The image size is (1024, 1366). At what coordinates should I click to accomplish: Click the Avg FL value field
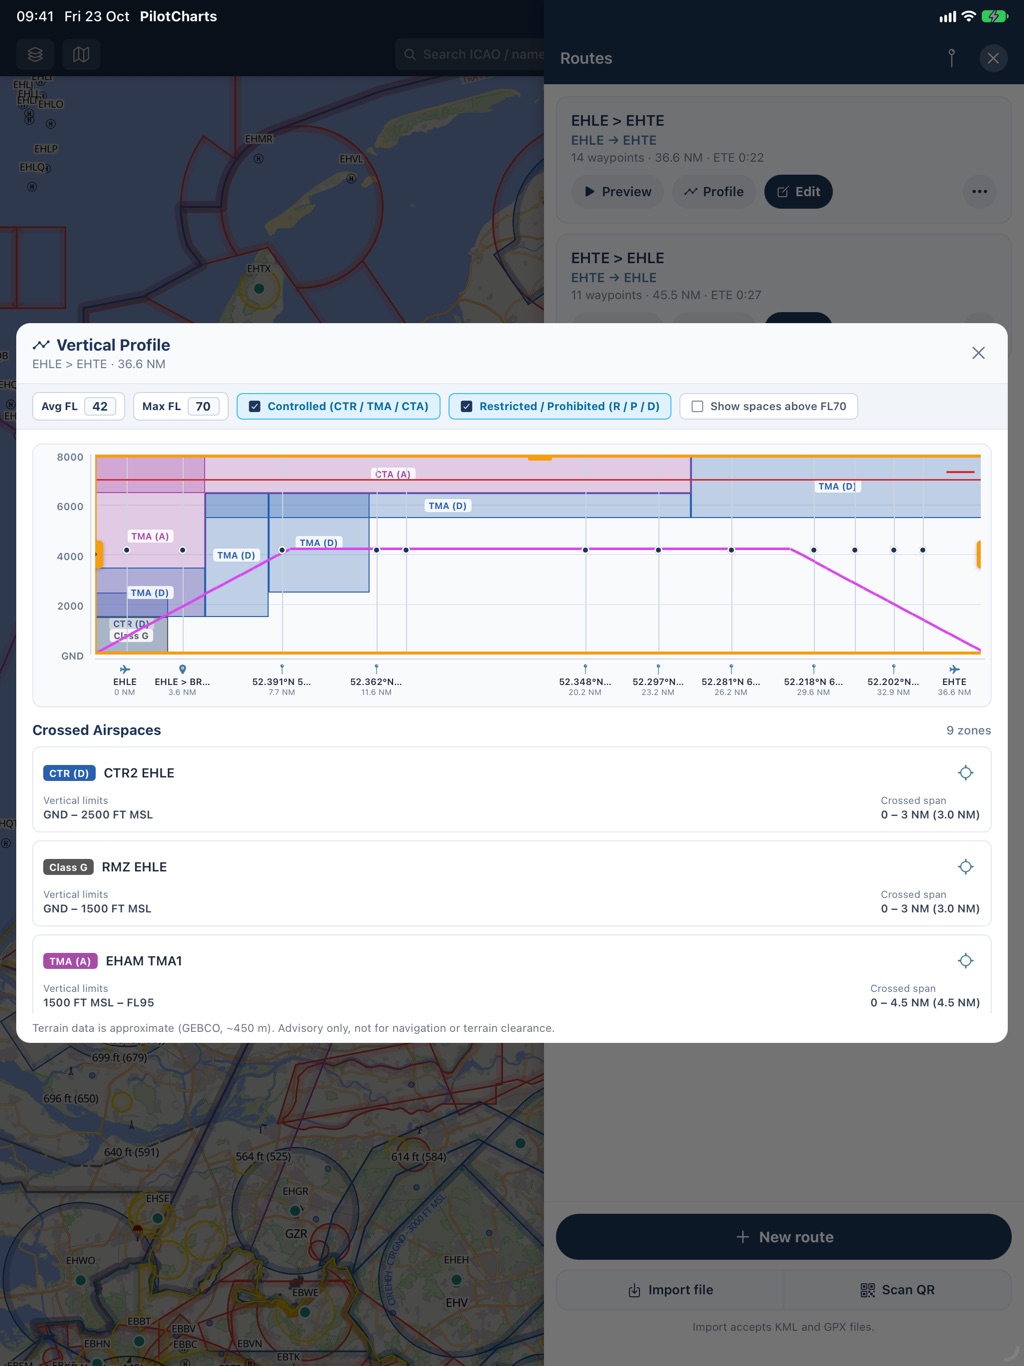(100, 406)
